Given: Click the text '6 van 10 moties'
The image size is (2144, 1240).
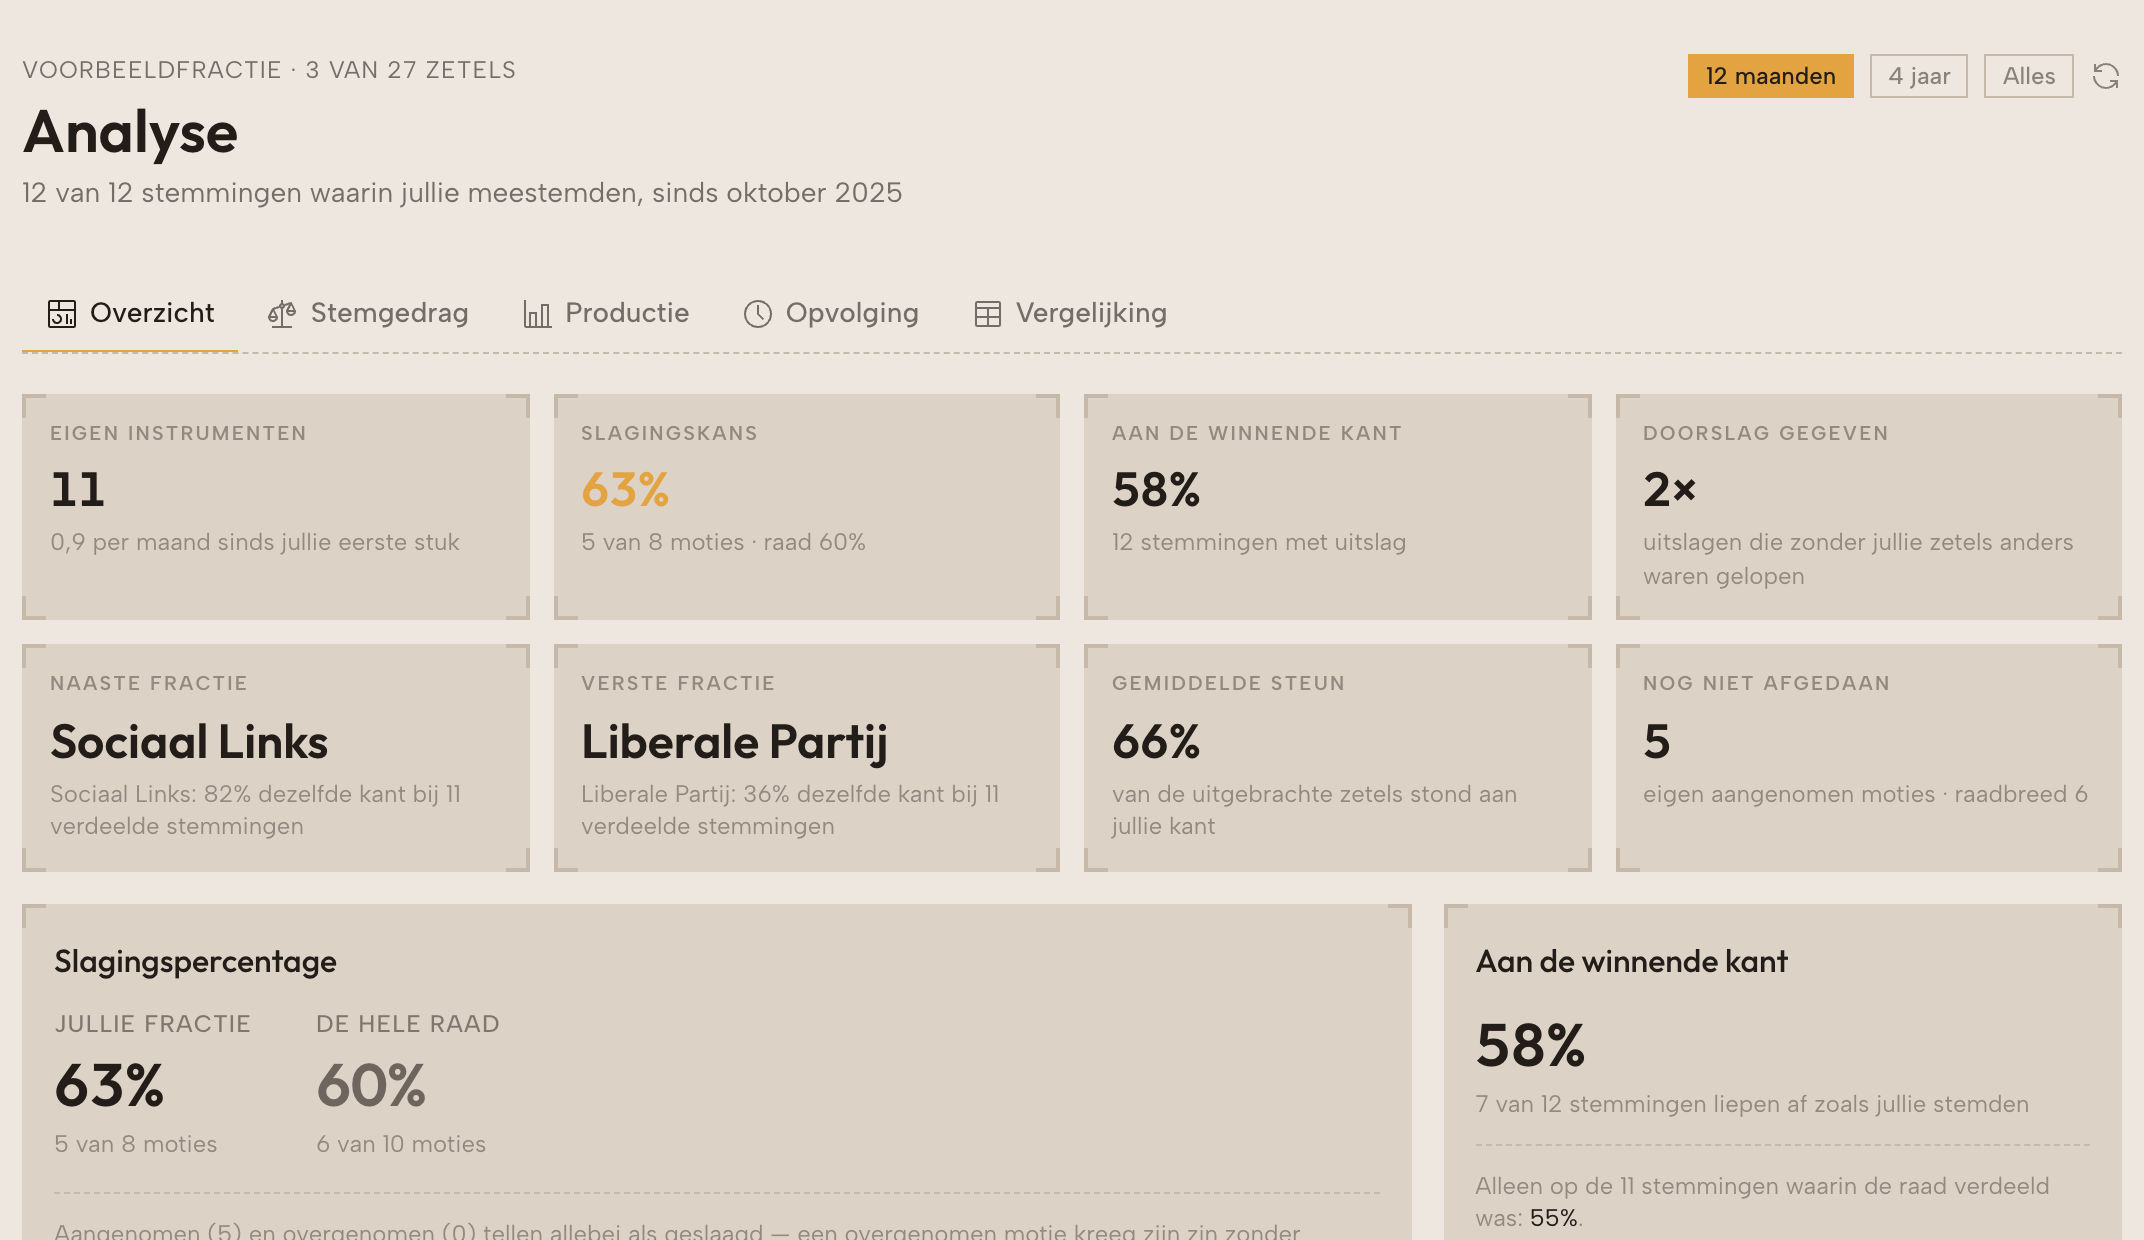Looking at the screenshot, I should coord(401,1144).
